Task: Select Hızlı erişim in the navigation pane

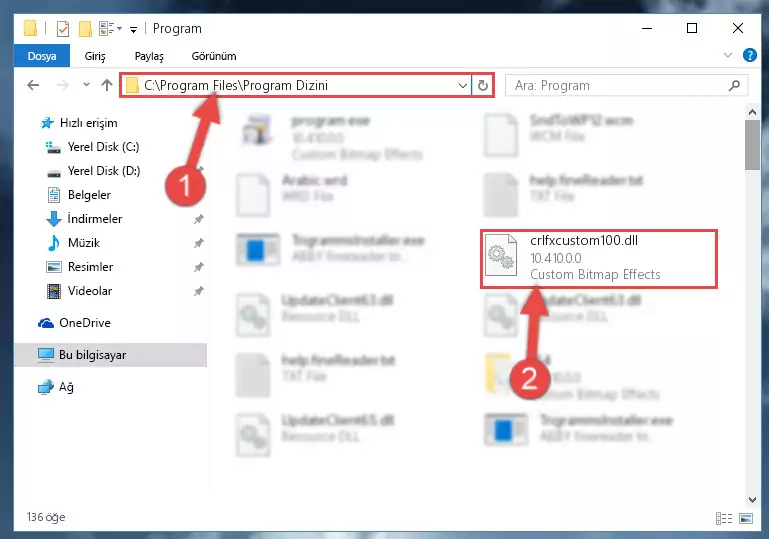Action: pos(88,123)
